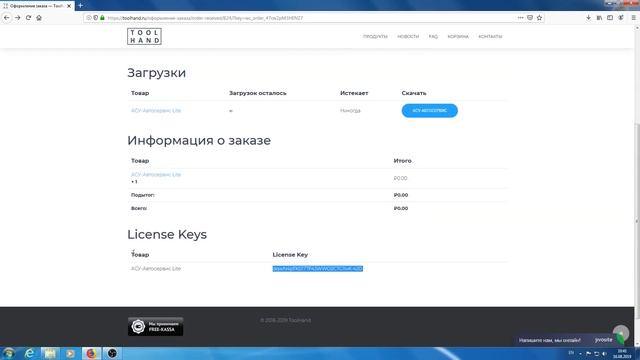Image resolution: width=640 pixels, height=360 pixels.
Task: Show the sidebars icon in toolbar
Action: coord(610,18)
